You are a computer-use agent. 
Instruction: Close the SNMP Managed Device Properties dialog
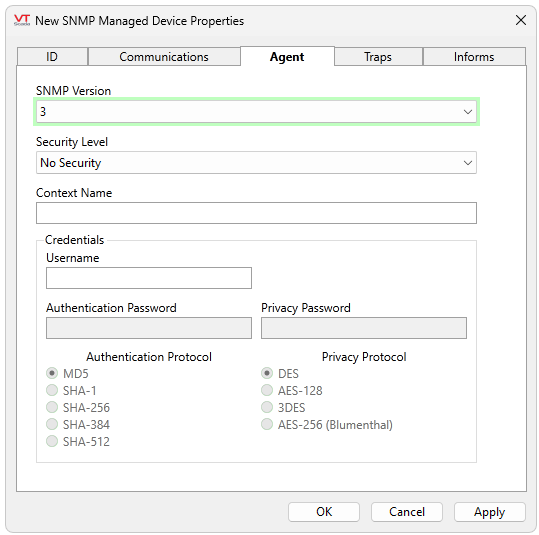click(521, 20)
